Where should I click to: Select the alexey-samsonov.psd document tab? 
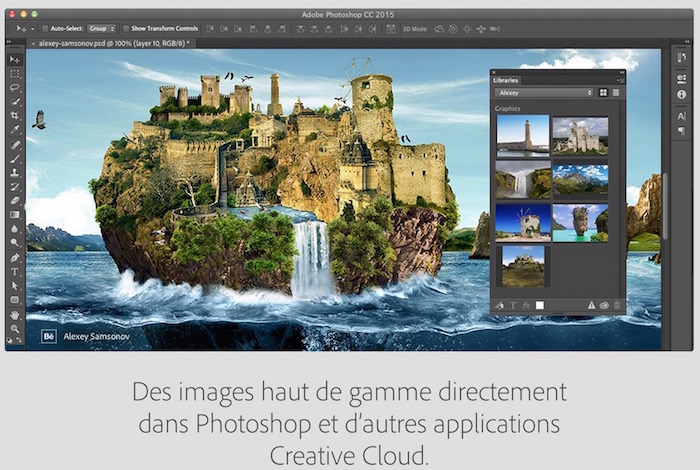(x=112, y=45)
